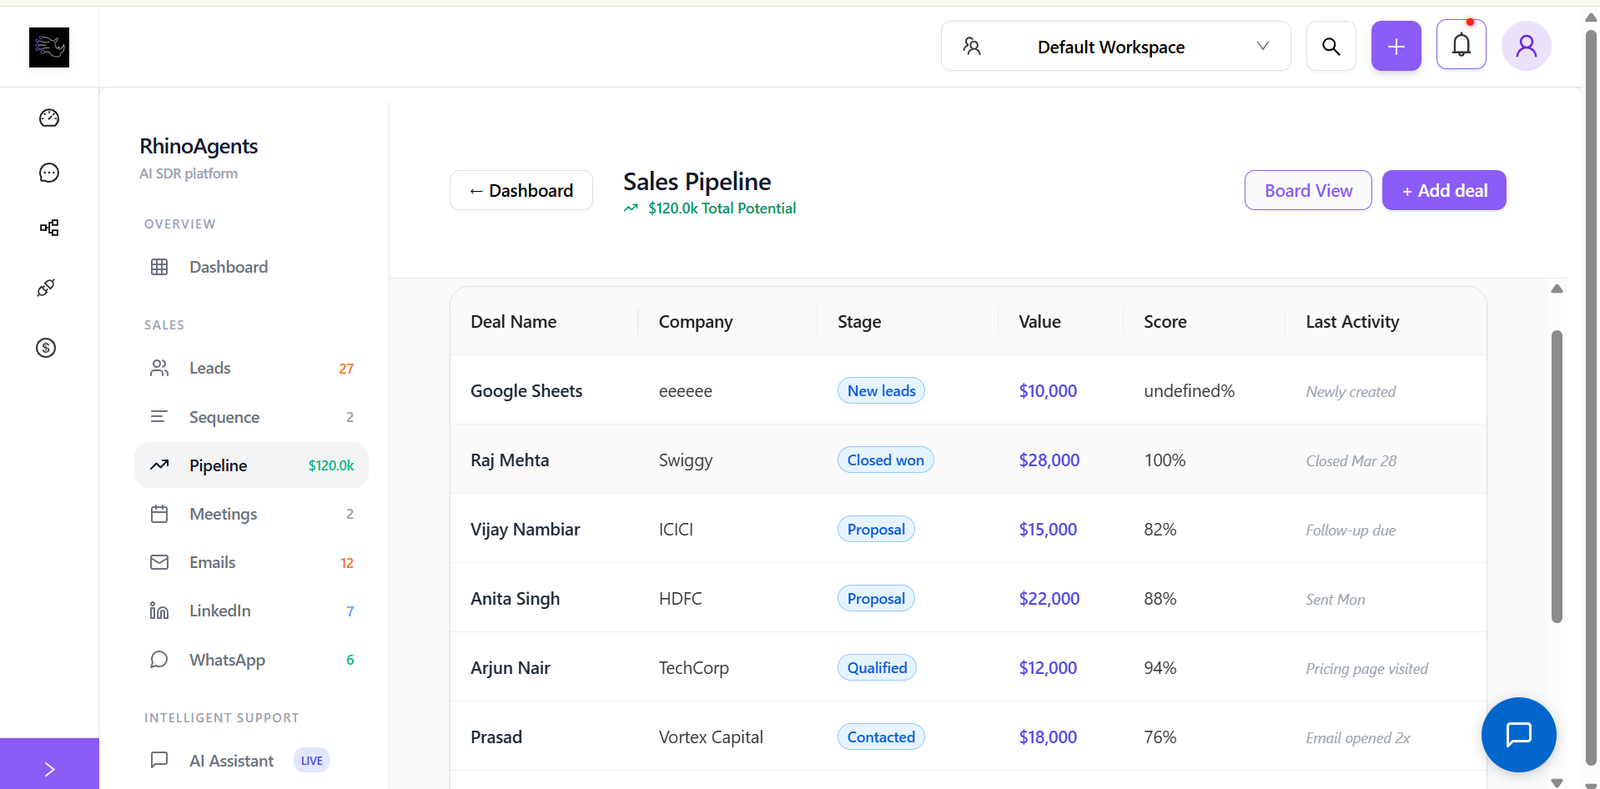1600x789 pixels.
Task: Click the workspace people icon
Action: tap(972, 46)
